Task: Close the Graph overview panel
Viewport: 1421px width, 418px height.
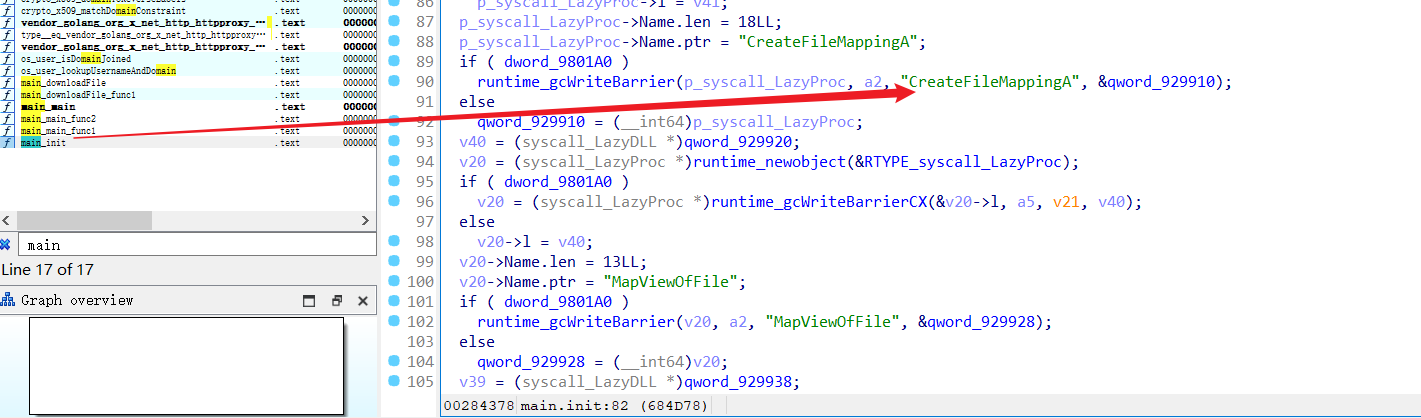Action: (x=362, y=300)
